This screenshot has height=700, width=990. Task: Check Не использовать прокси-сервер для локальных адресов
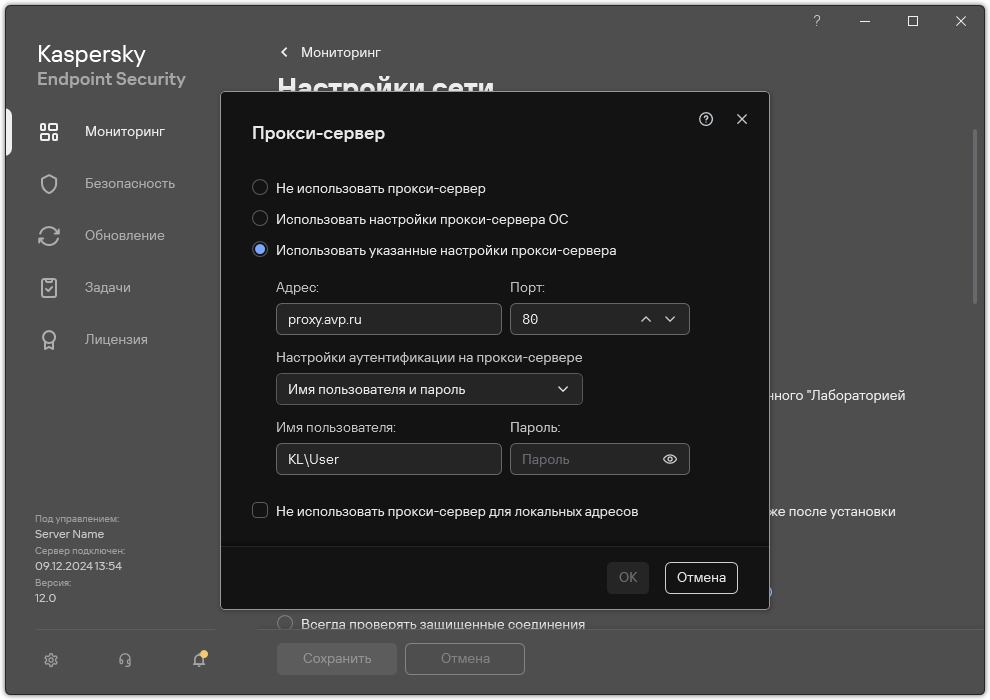[259, 510]
